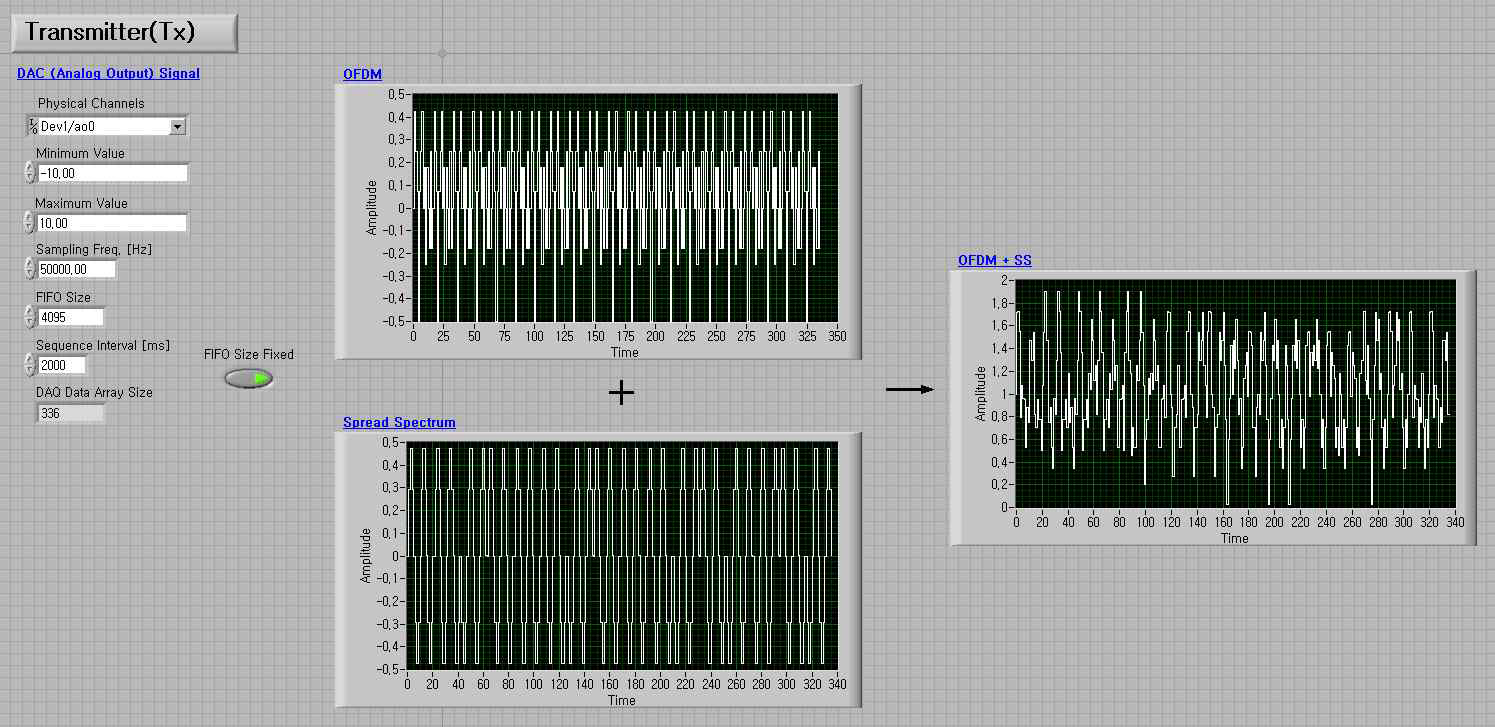The height and width of the screenshot is (727, 1495).
Task: Click the OFDM + SS Amplitude axis label
Action: [981, 393]
